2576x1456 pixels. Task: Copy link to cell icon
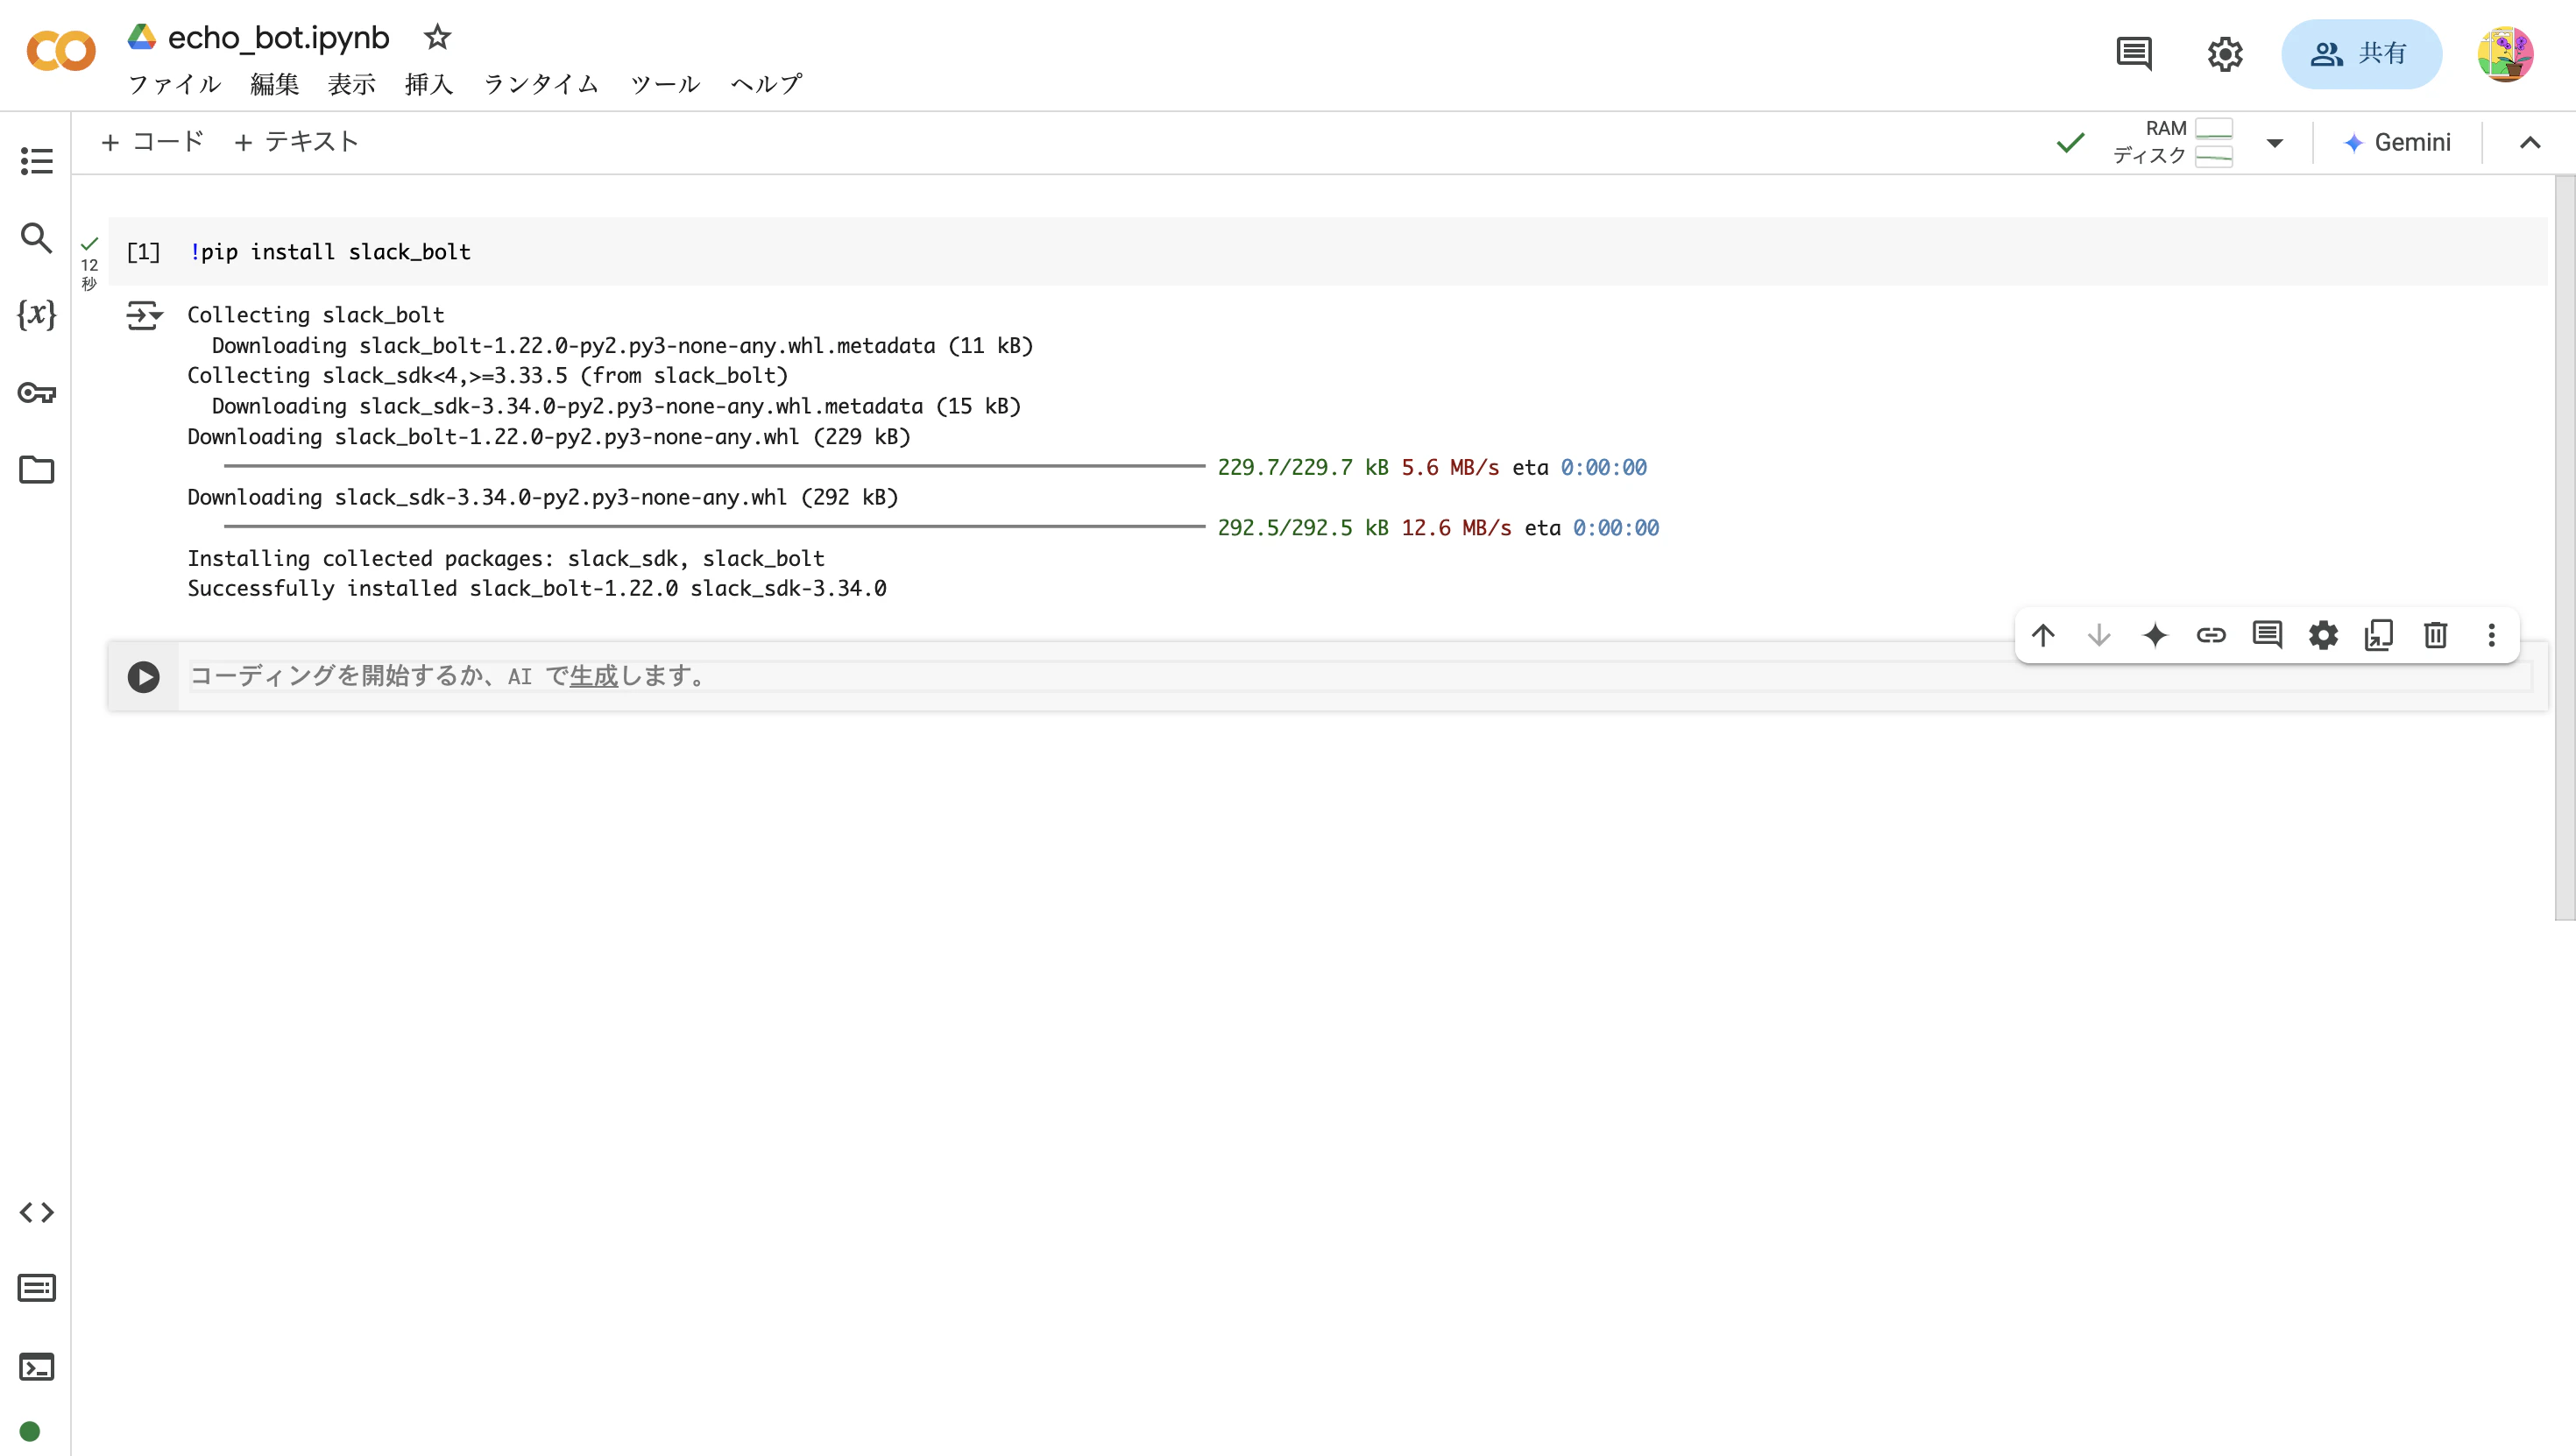[x=2211, y=635]
